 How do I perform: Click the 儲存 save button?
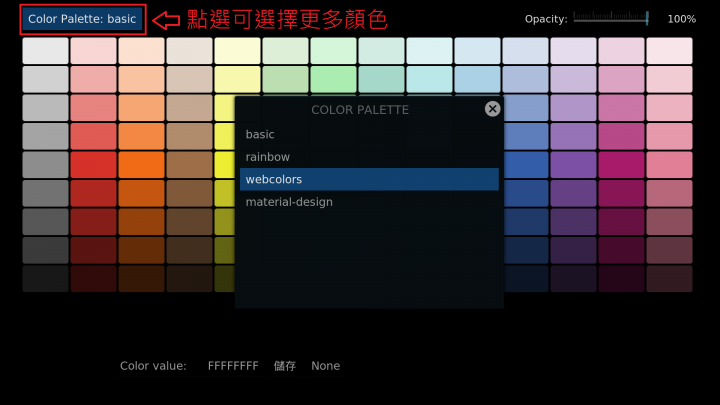(x=285, y=366)
